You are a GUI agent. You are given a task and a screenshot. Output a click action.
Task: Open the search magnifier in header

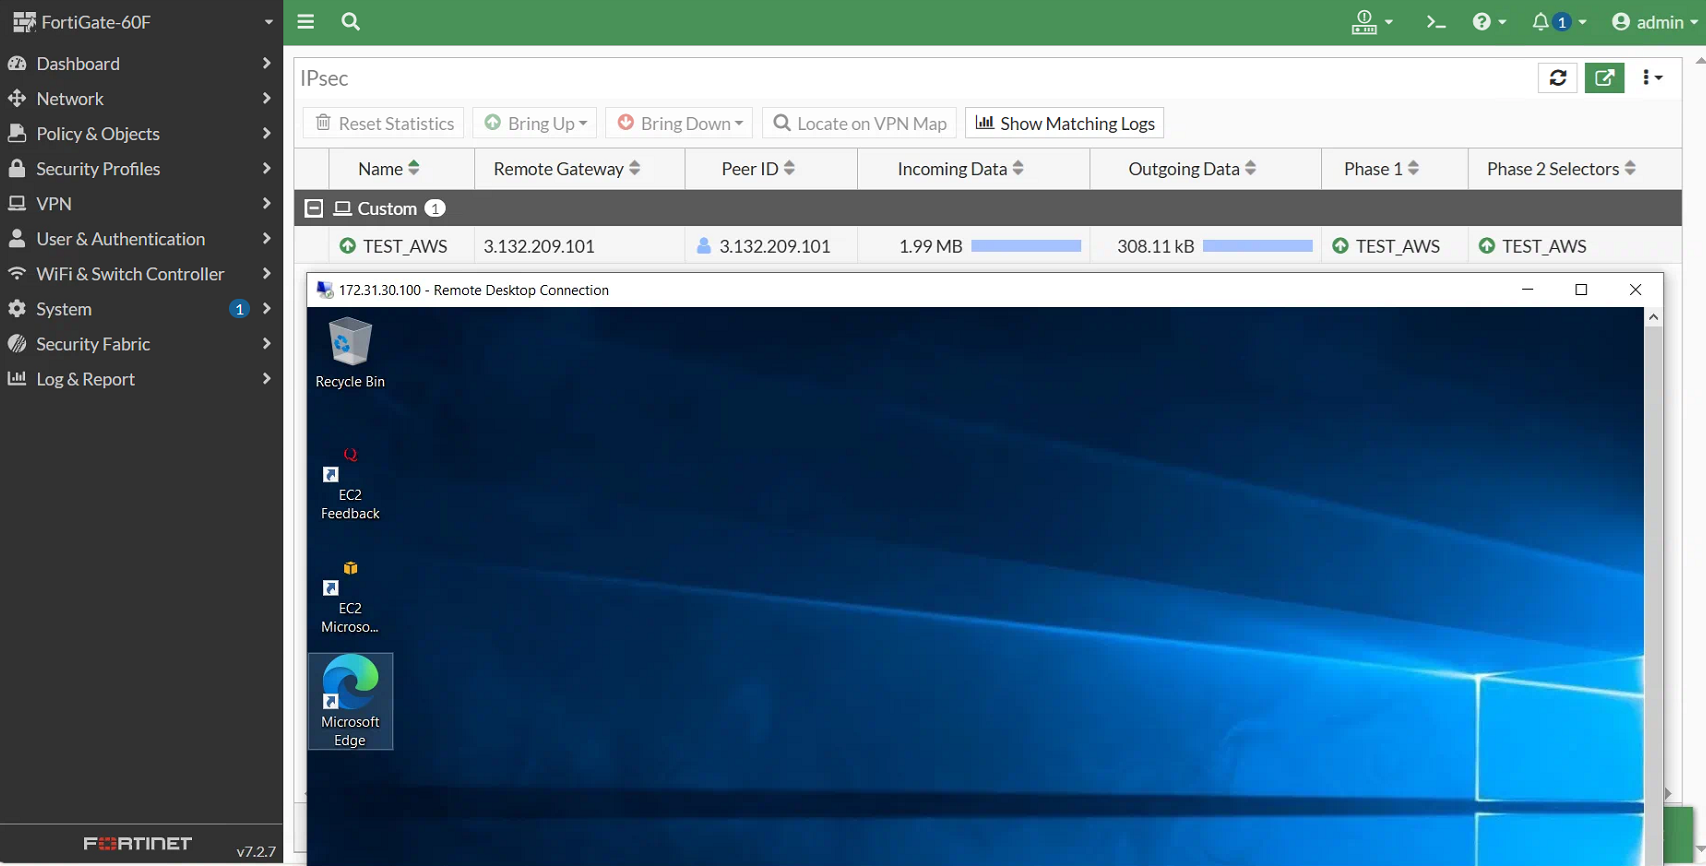pos(350,22)
